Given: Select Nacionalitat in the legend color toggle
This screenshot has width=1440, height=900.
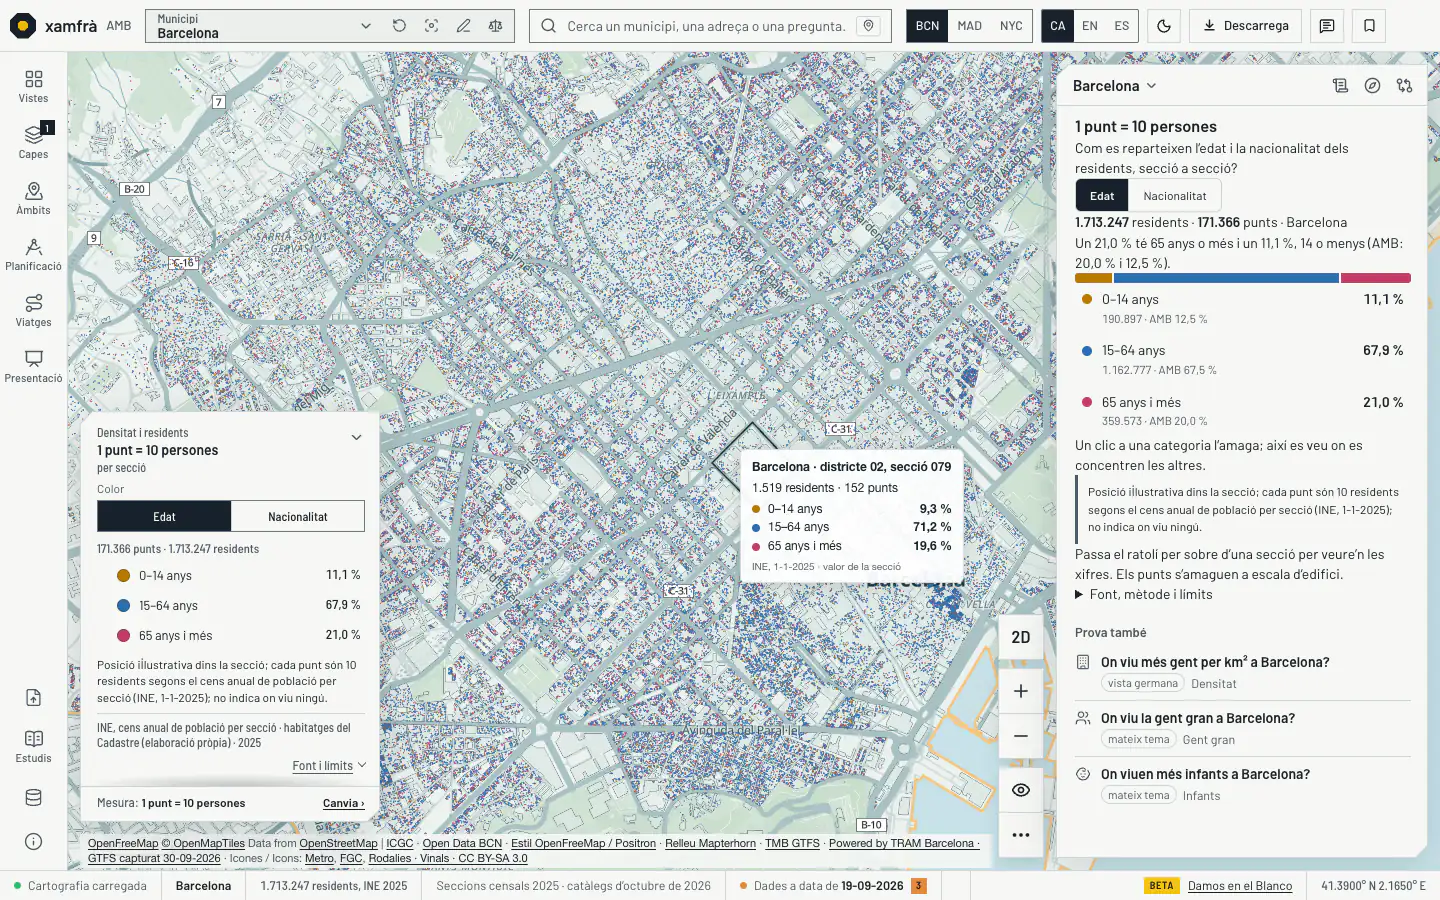Looking at the screenshot, I should pyautogui.click(x=298, y=517).
